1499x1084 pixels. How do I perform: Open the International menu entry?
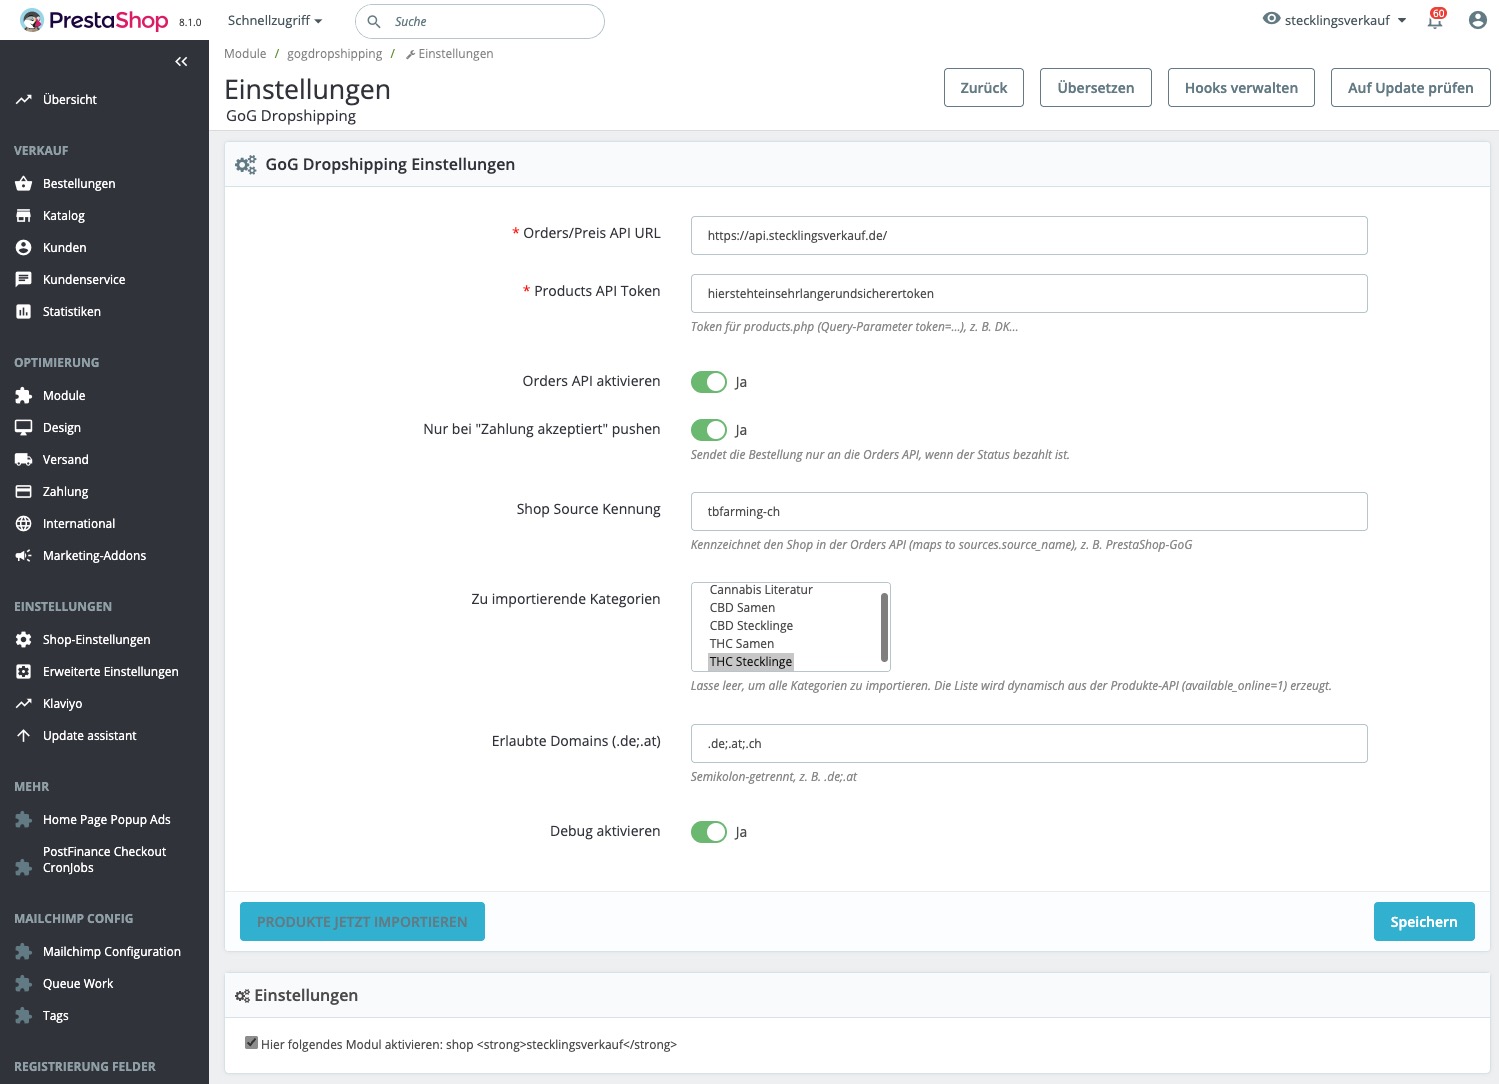[x=79, y=523]
